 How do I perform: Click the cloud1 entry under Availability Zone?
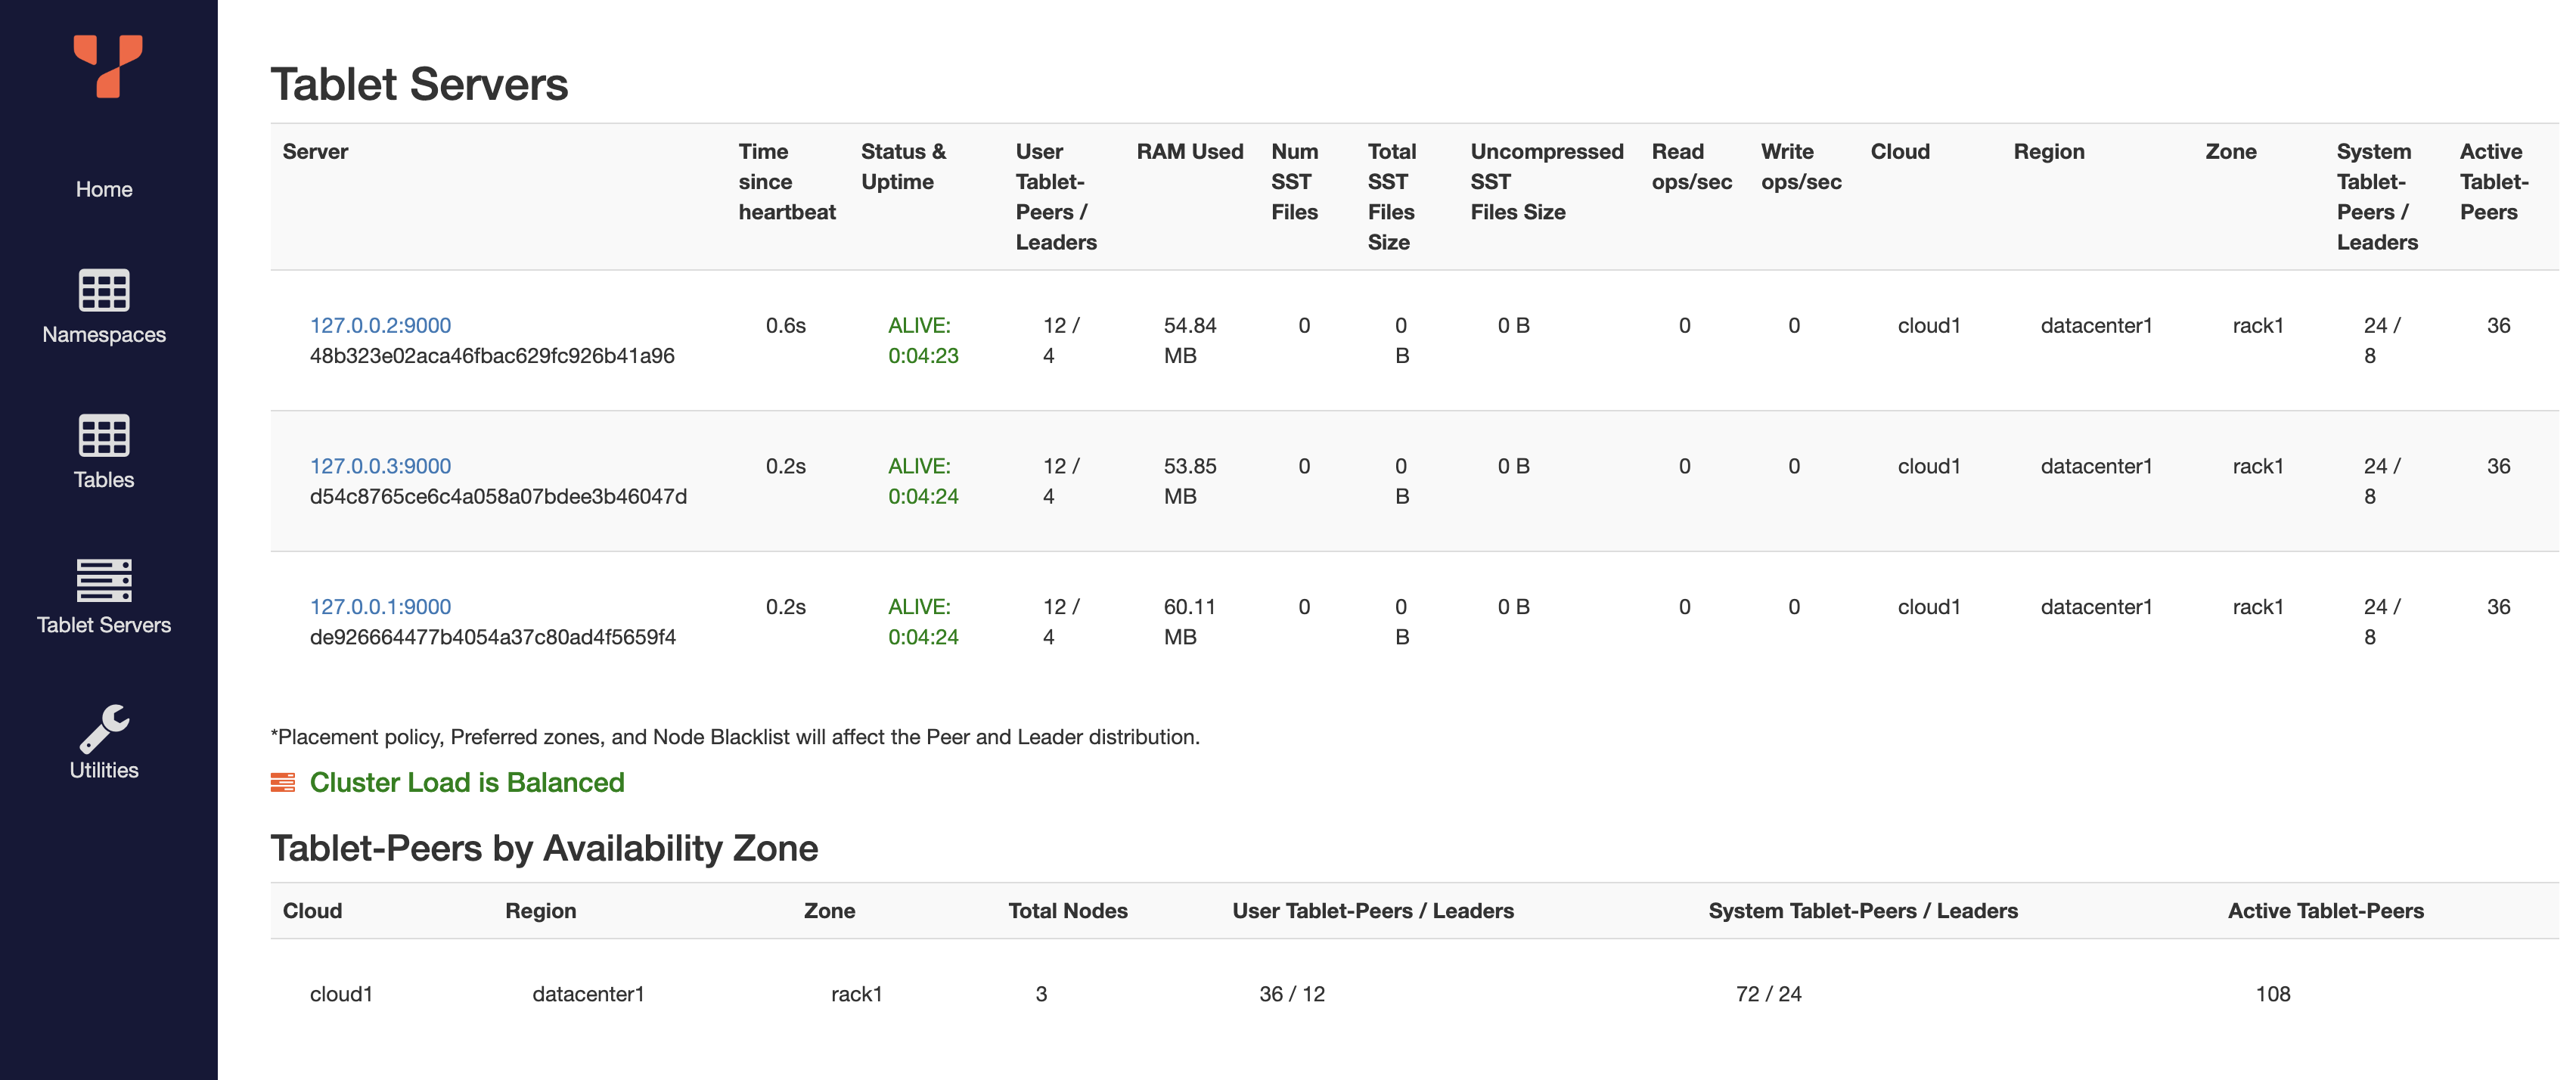pos(341,993)
